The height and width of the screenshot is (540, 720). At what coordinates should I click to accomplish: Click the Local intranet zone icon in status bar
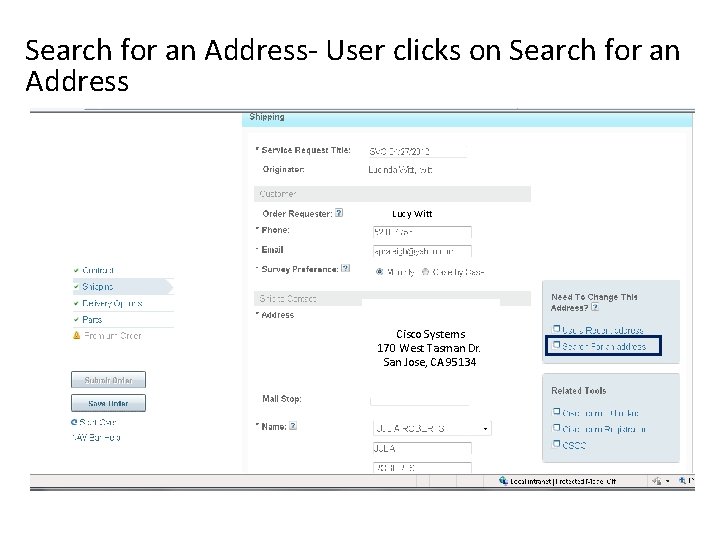point(503,480)
